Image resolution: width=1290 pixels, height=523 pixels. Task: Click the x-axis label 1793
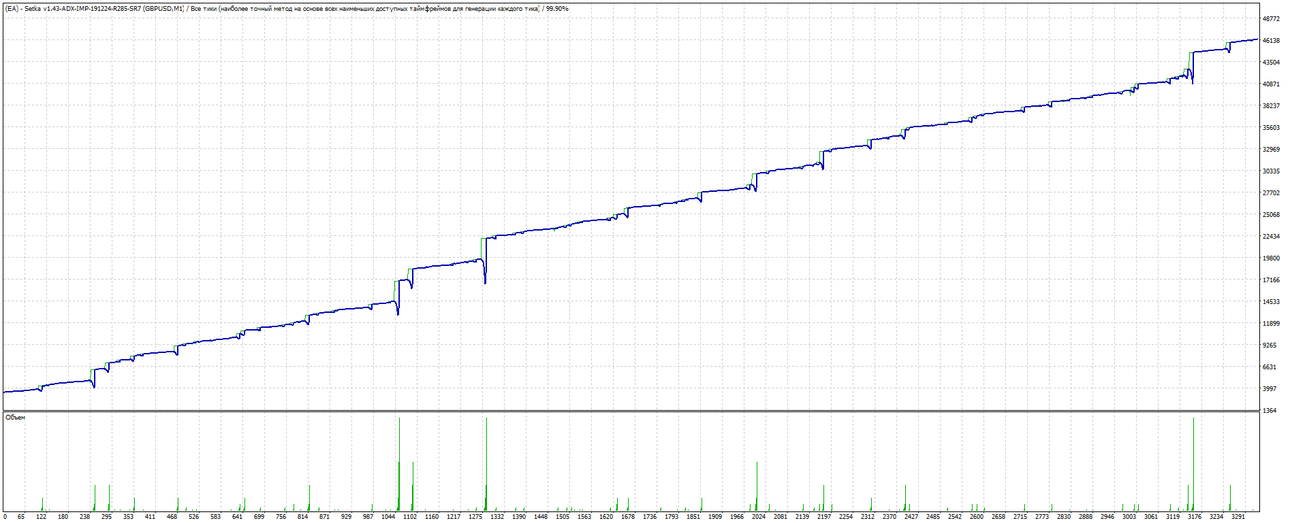tap(670, 517)
